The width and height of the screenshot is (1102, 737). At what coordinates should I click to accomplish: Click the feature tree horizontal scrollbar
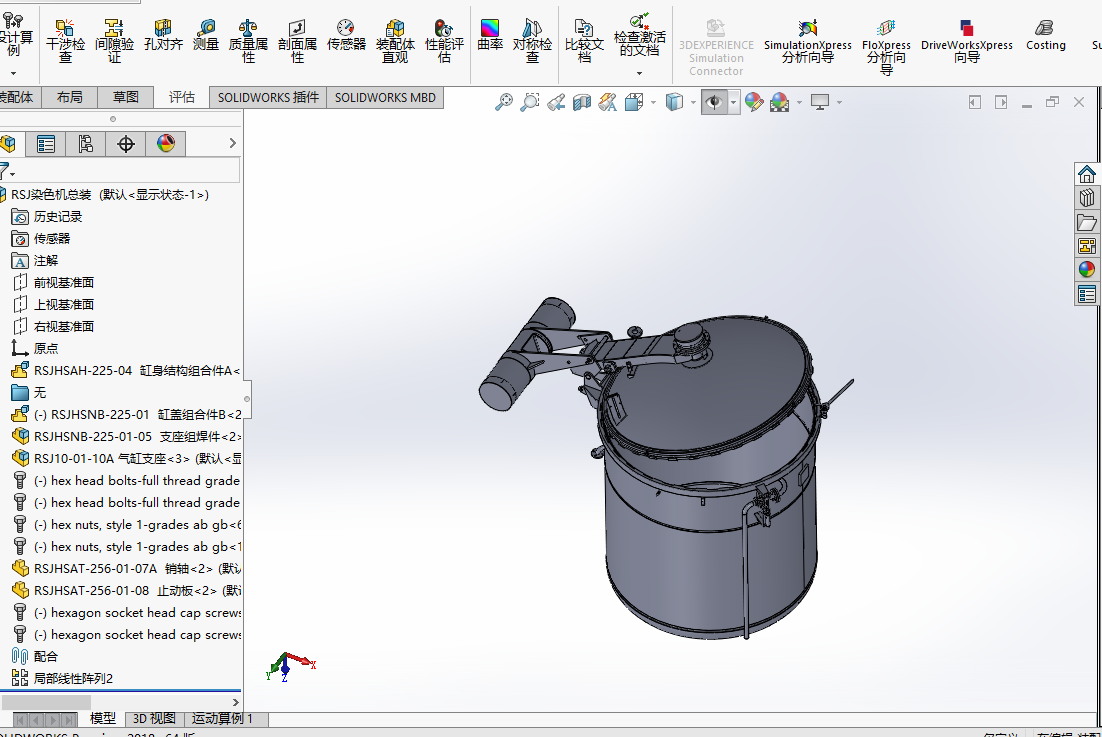[46, 702]
